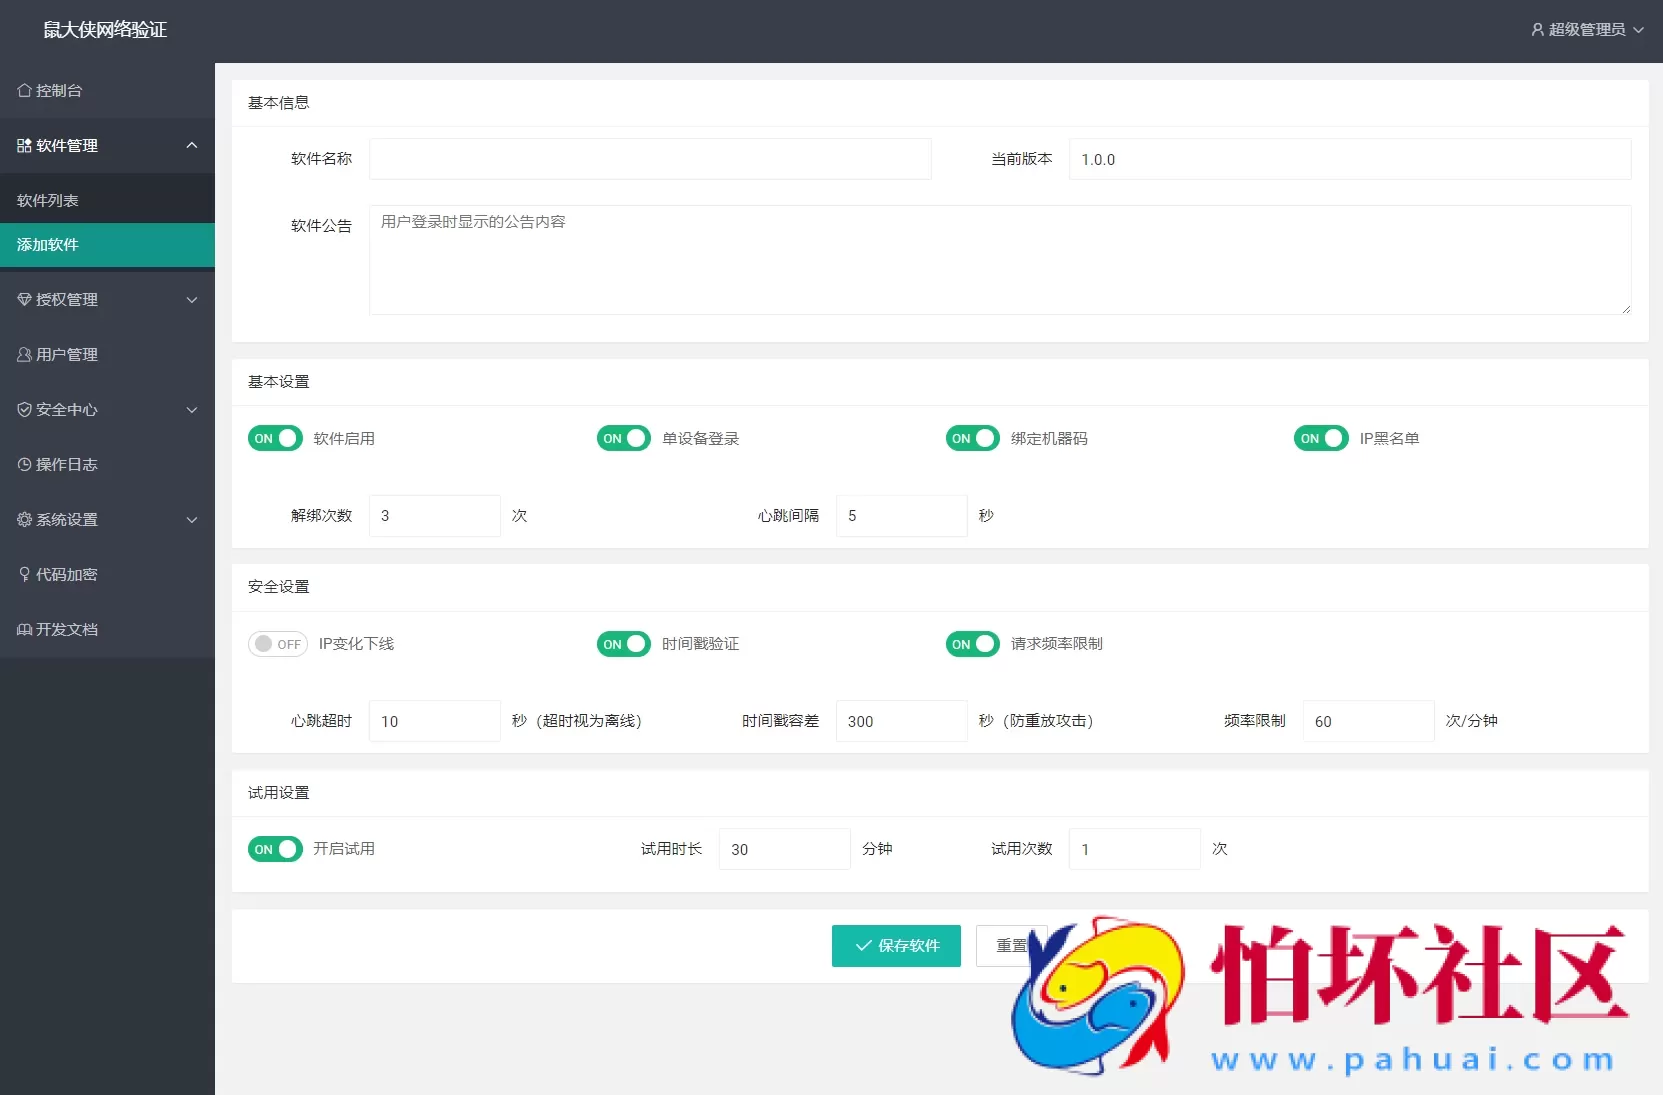Click the 超级管理员 user icon at top right
This screenshot has width=1663, height=1095.
pyautogui.click(x=1537, y=29)
